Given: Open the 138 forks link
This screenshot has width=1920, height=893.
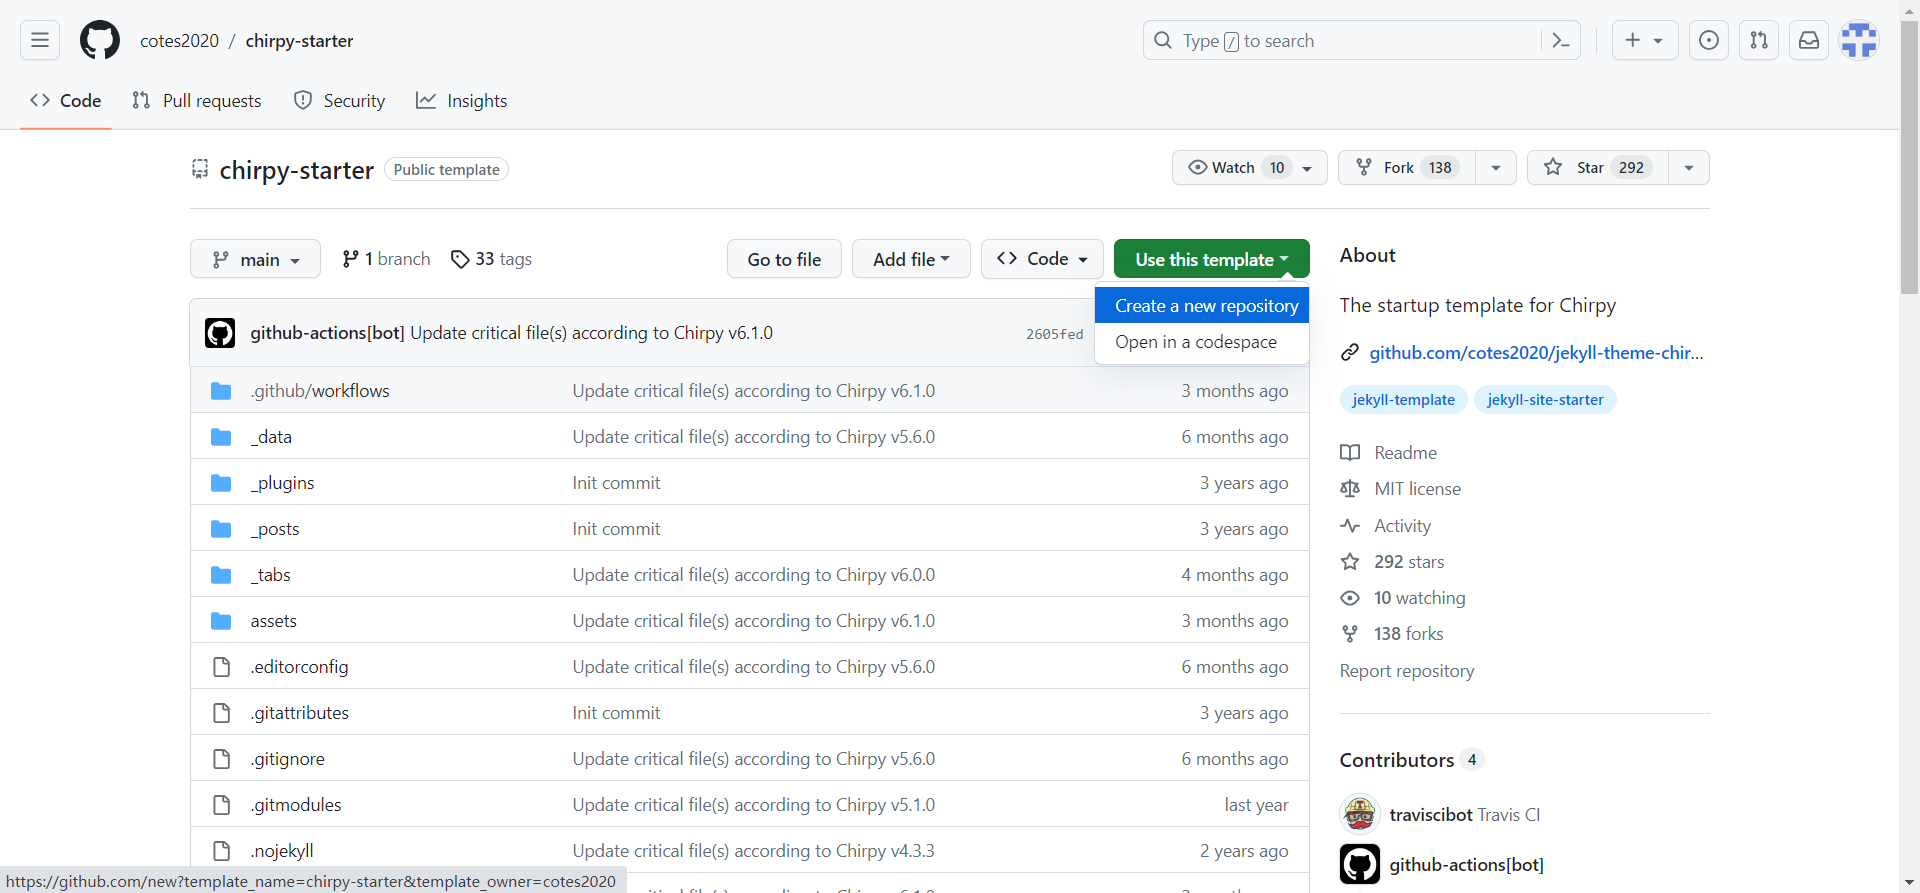Looking at the screenshot, I should coord(1392,634).
